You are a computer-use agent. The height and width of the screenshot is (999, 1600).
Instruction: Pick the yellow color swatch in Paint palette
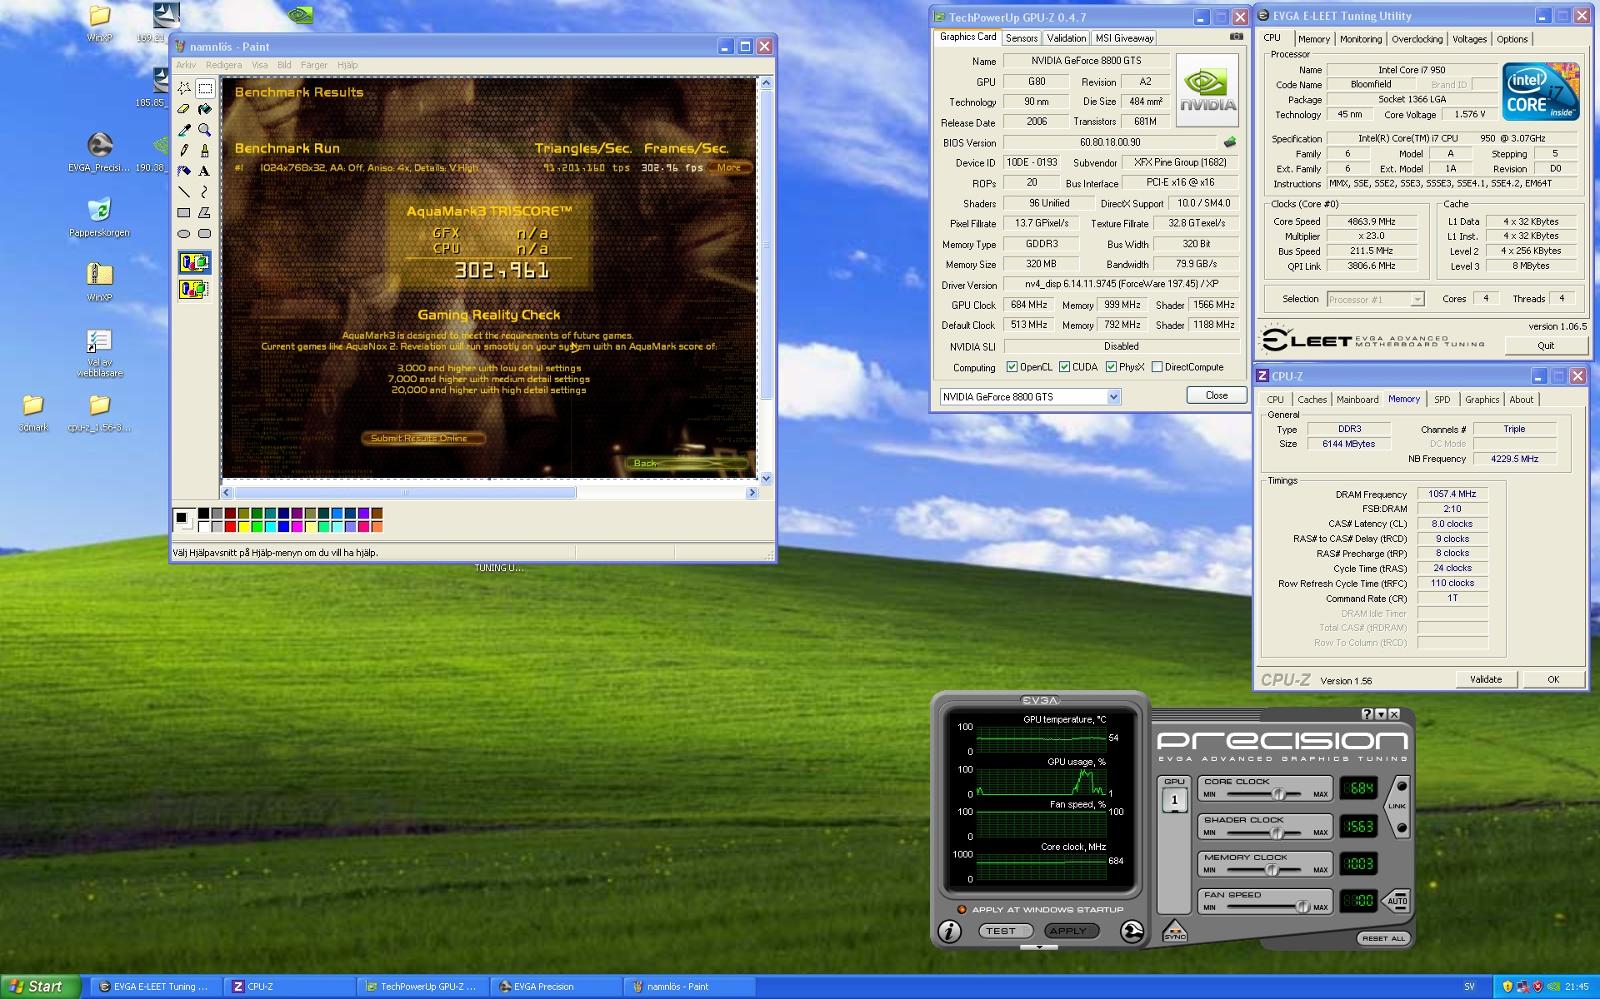click(243, 527)
